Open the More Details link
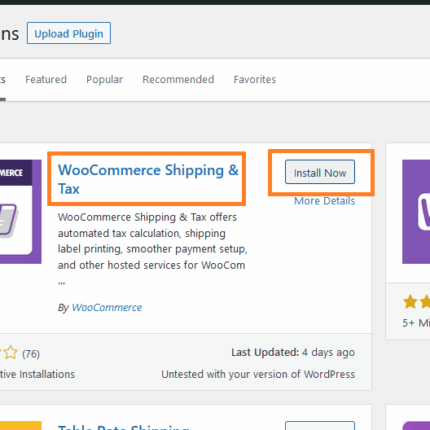Screen dimensions: 430x430 tap(325, 201)
